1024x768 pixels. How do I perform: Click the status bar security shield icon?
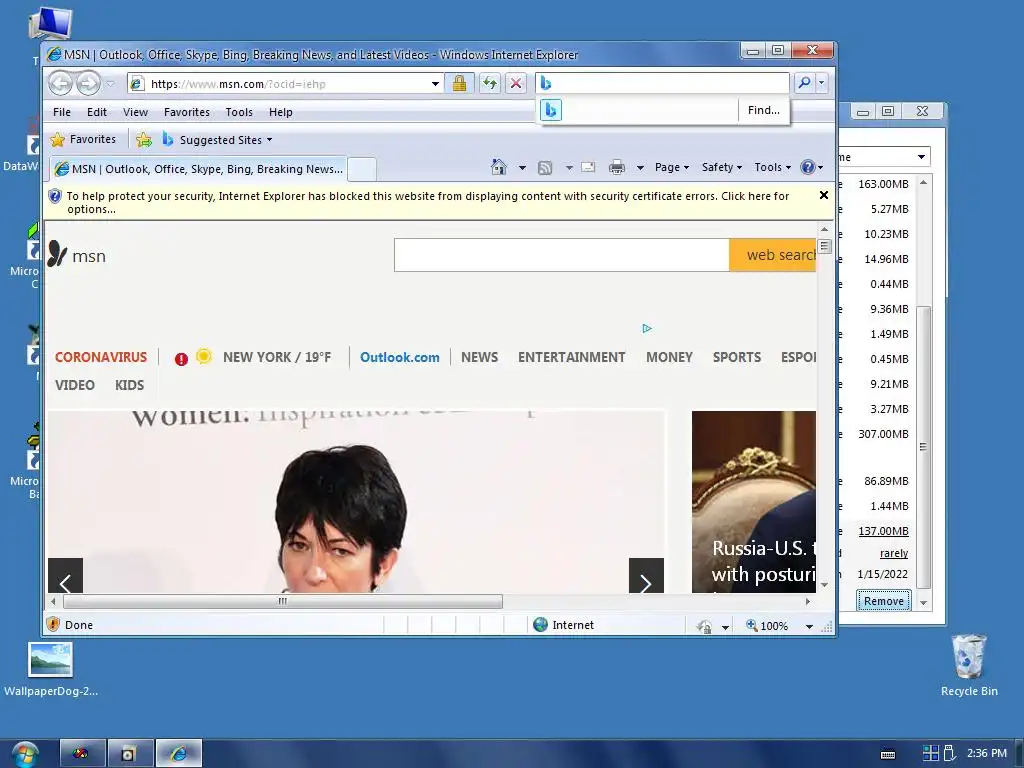click(54, 624)
